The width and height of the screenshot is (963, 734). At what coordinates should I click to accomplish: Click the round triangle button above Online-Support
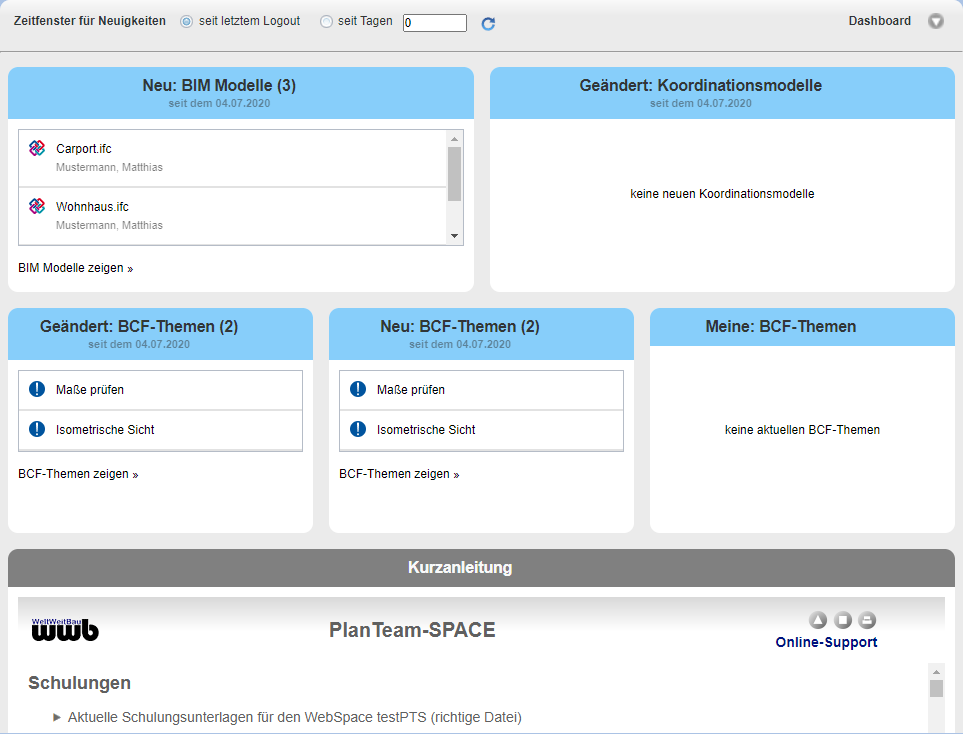[x=818, y=620]
